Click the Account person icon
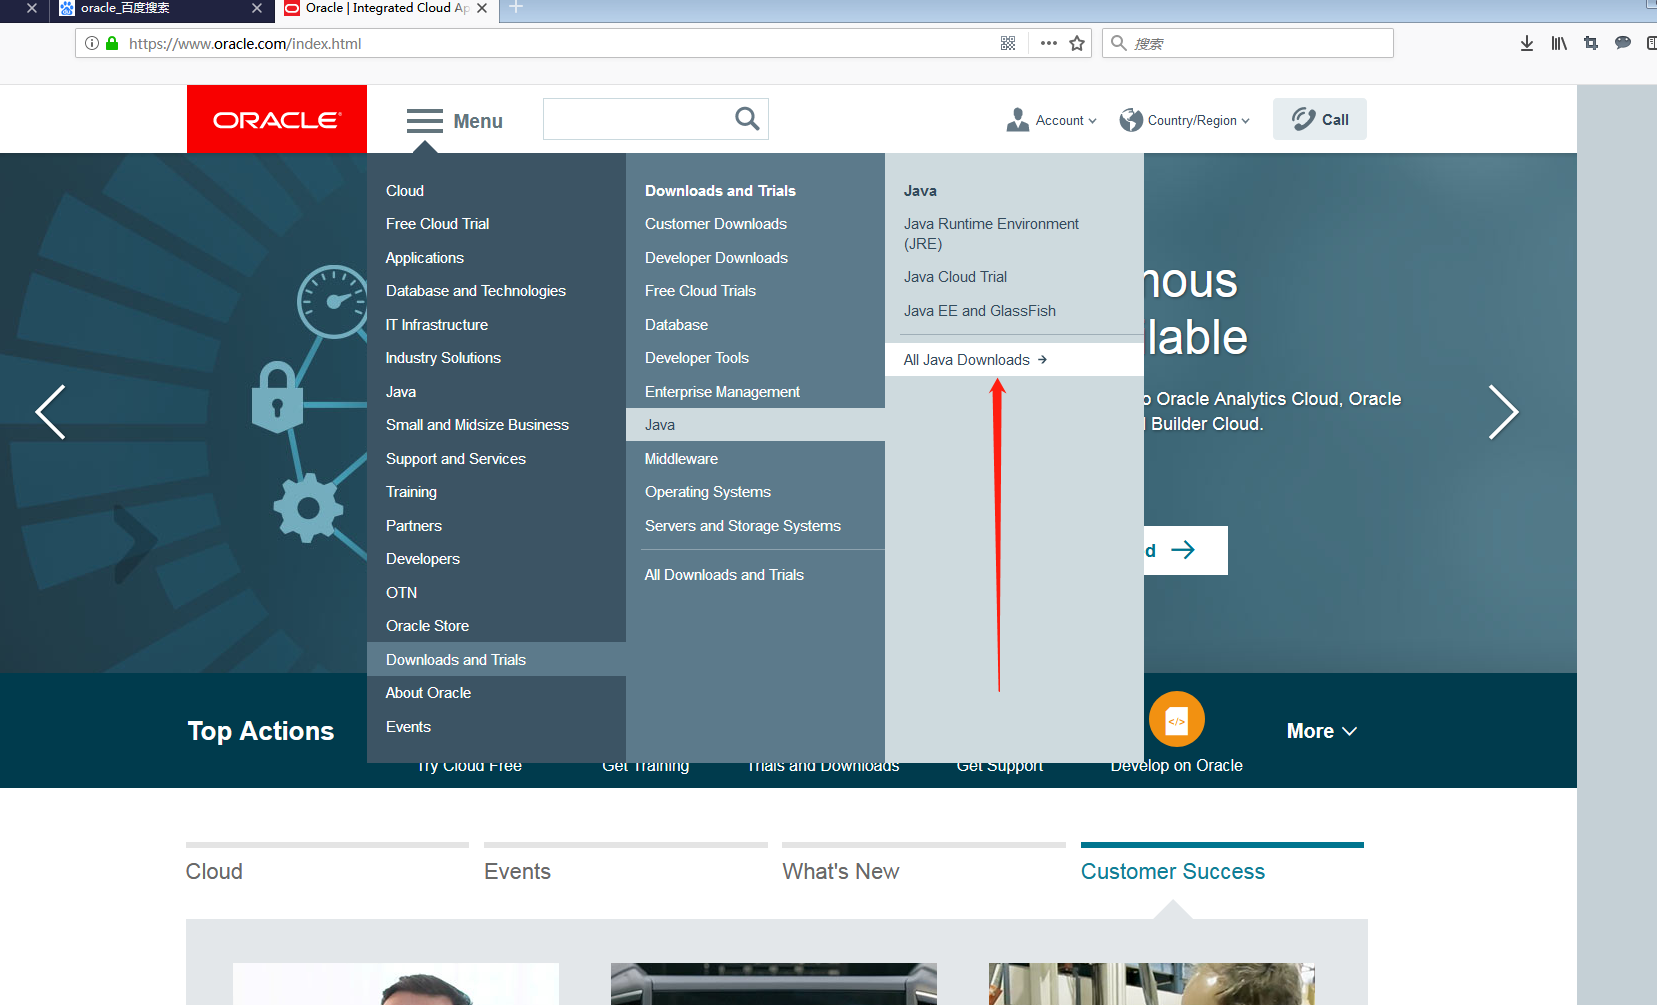Screen dimensions: 1657x1005 (1017, 120)
